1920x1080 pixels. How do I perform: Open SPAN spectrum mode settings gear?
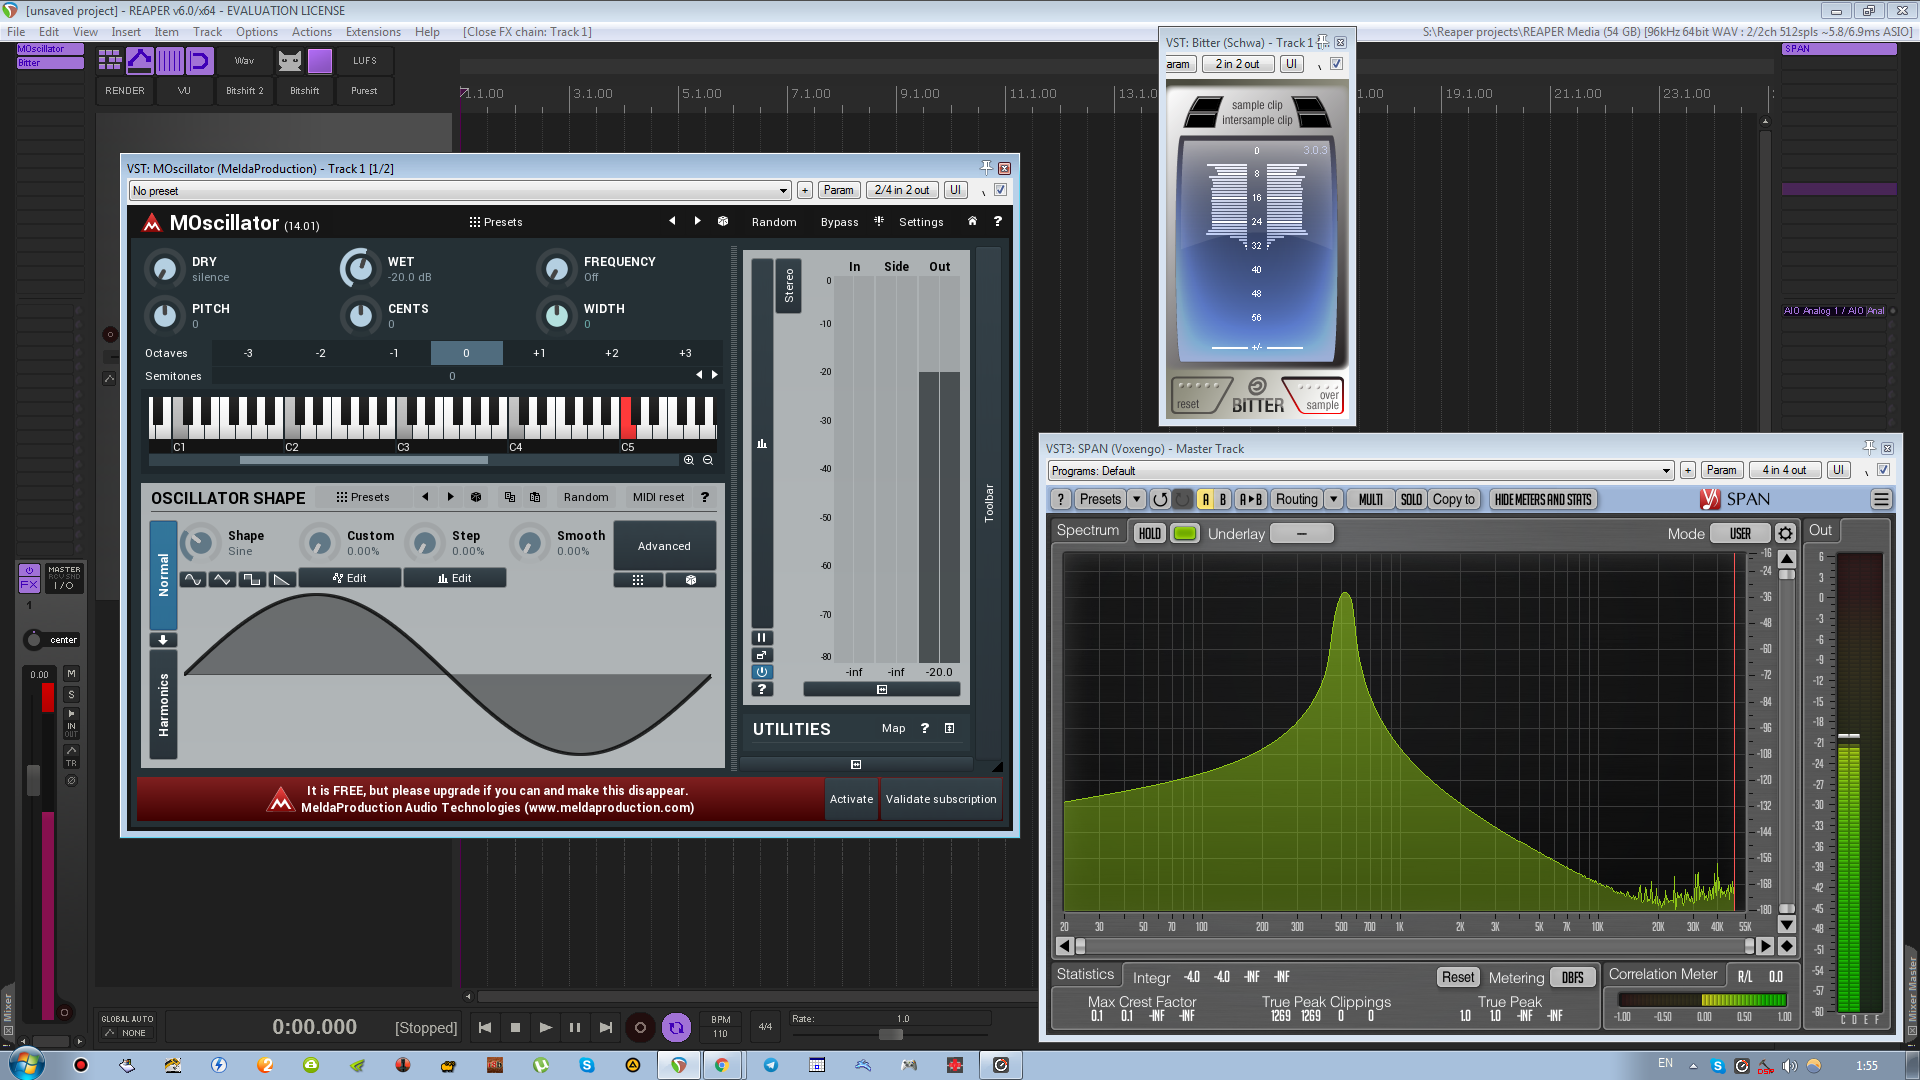click(1786, 533)
